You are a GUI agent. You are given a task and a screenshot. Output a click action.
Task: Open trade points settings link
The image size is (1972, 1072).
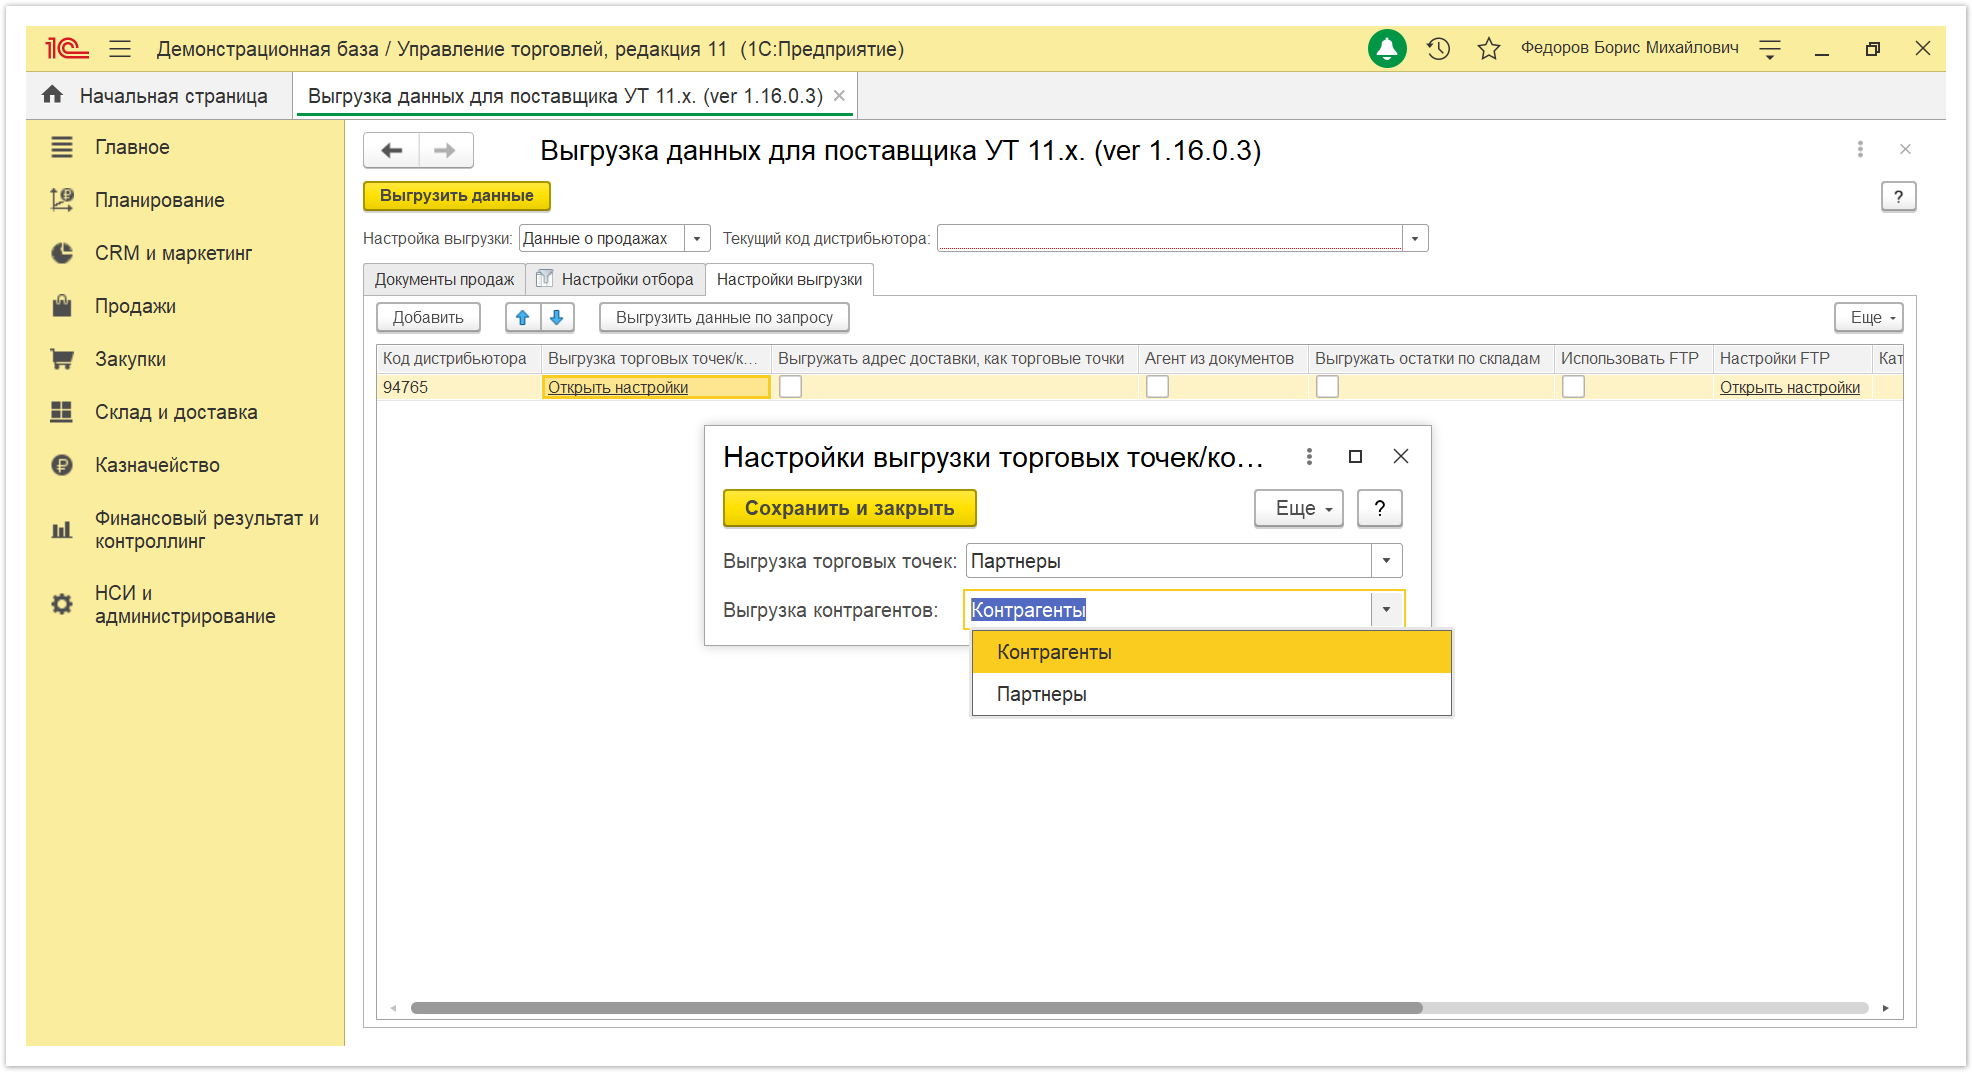click(x=618, y=387)
